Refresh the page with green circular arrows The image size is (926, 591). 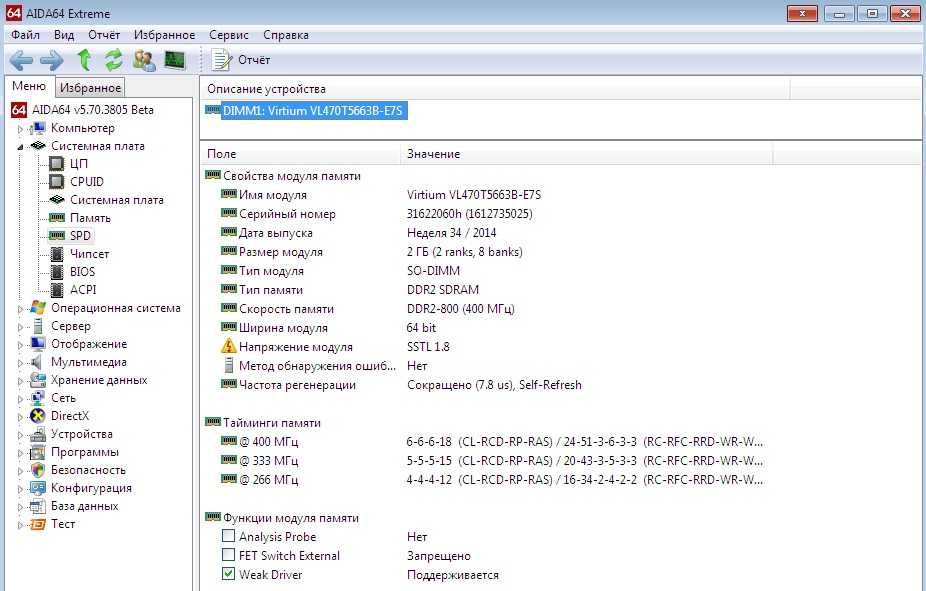tap(113, 60)
